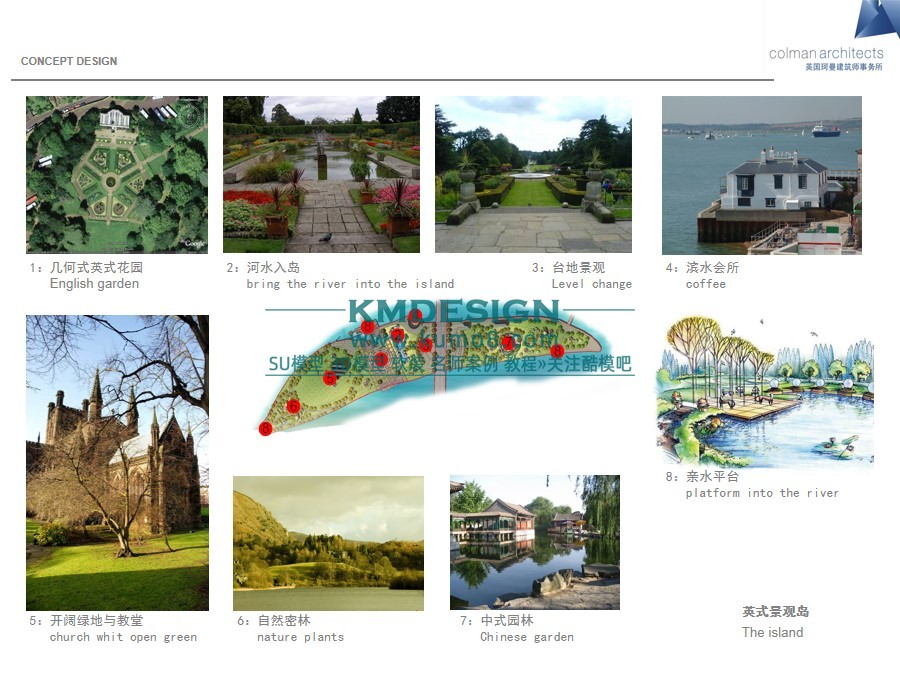Click the SU模型 watermark text line

click(450, 365)
